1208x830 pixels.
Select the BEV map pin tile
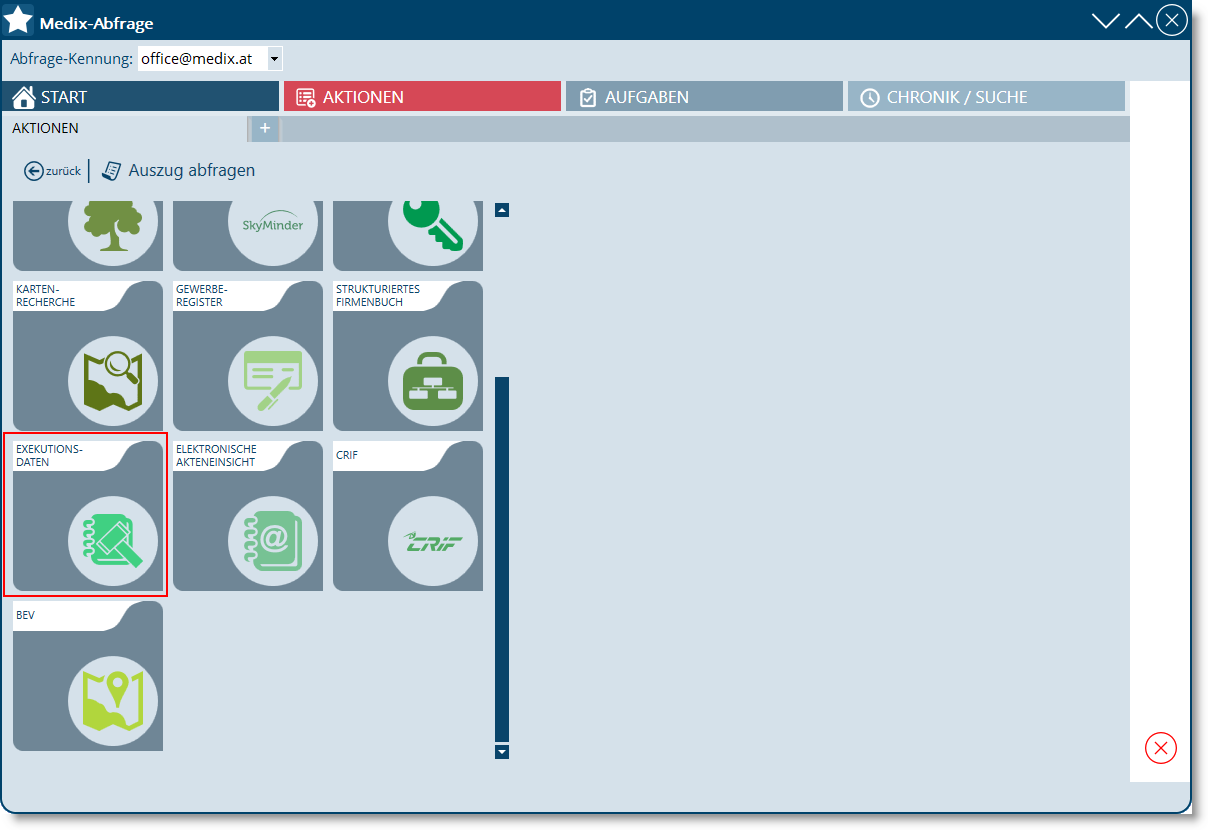[87, 677]
